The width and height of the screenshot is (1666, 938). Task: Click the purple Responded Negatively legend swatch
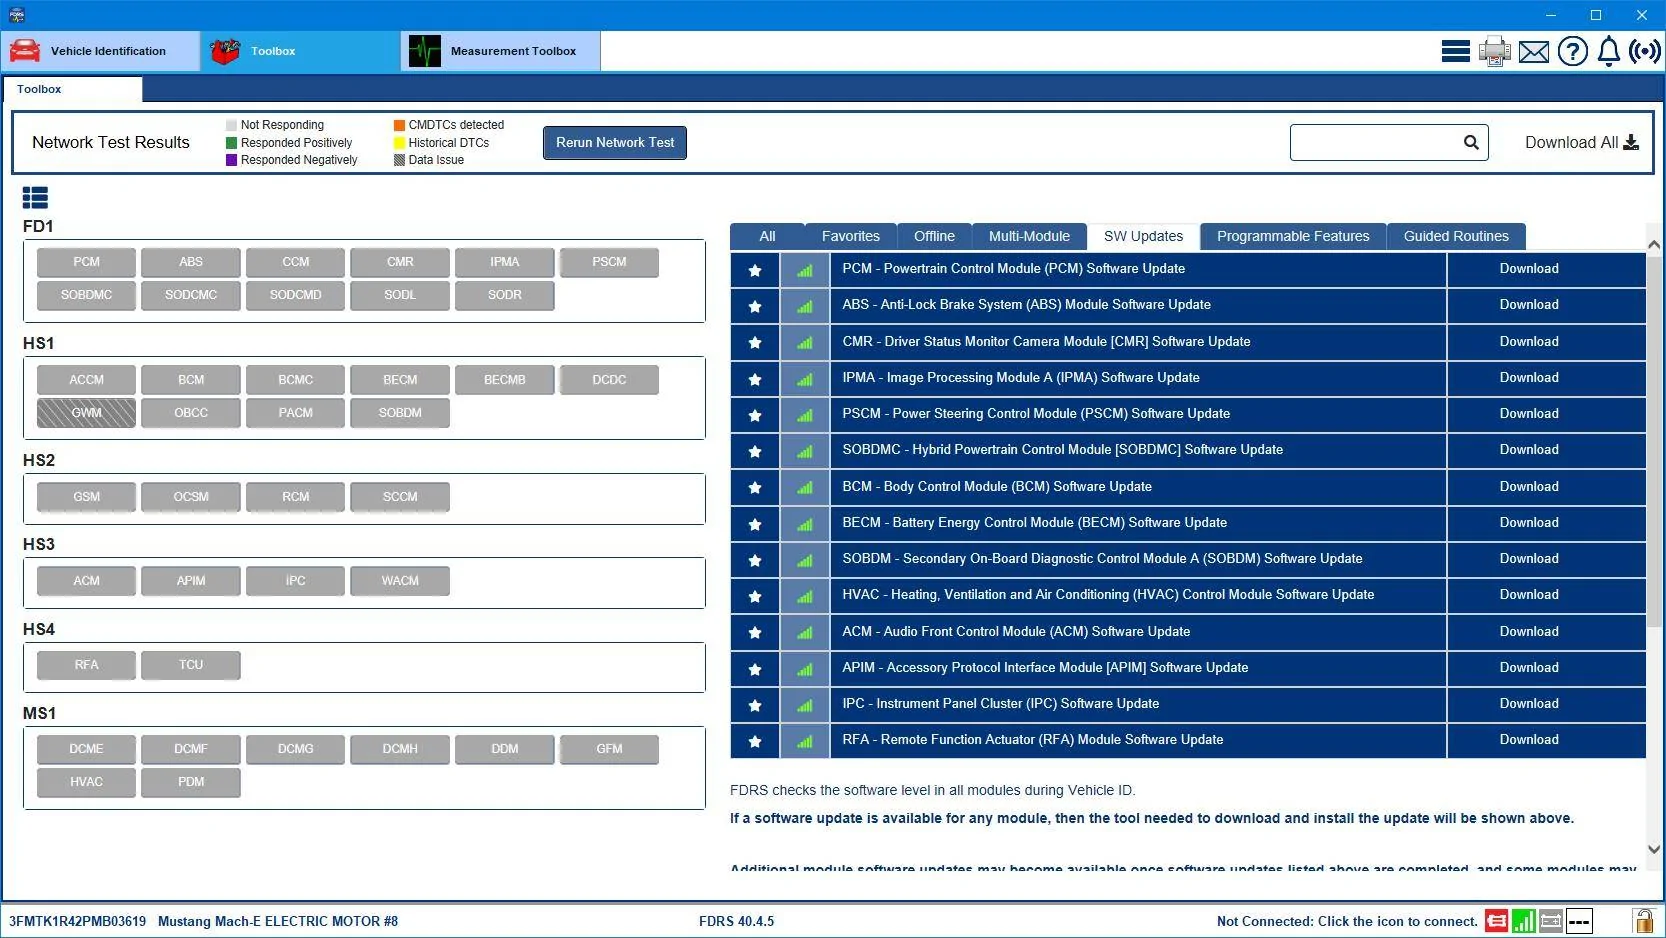click(231, 160)
